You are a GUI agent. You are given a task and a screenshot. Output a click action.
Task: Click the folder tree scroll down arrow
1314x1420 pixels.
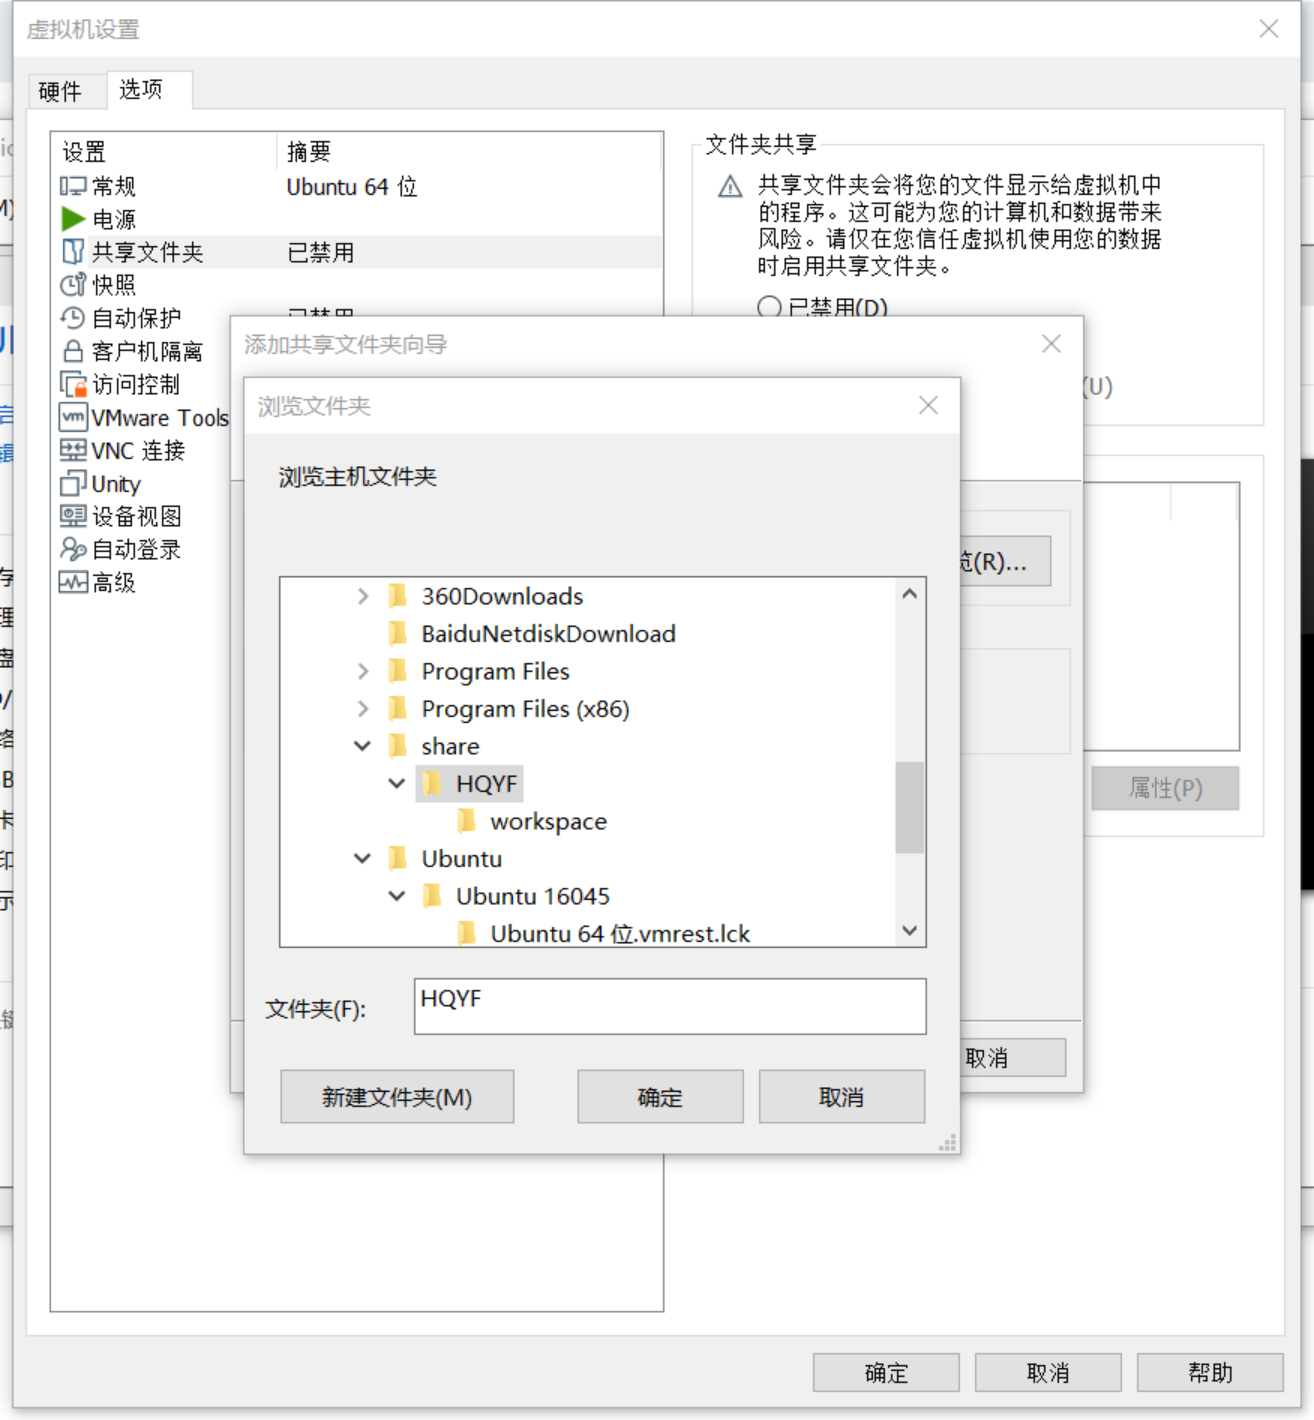tap(909, 930)
